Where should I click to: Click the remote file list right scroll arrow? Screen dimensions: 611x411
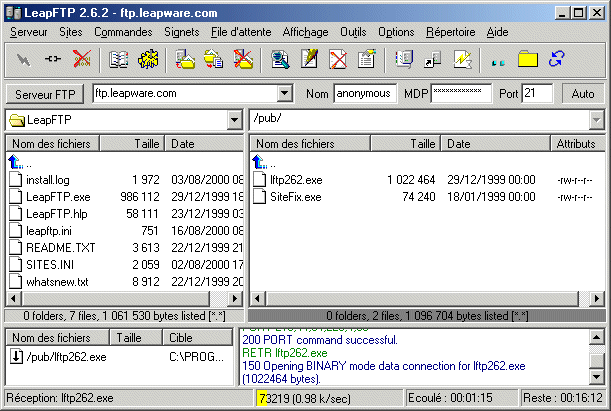click(597, 299)
